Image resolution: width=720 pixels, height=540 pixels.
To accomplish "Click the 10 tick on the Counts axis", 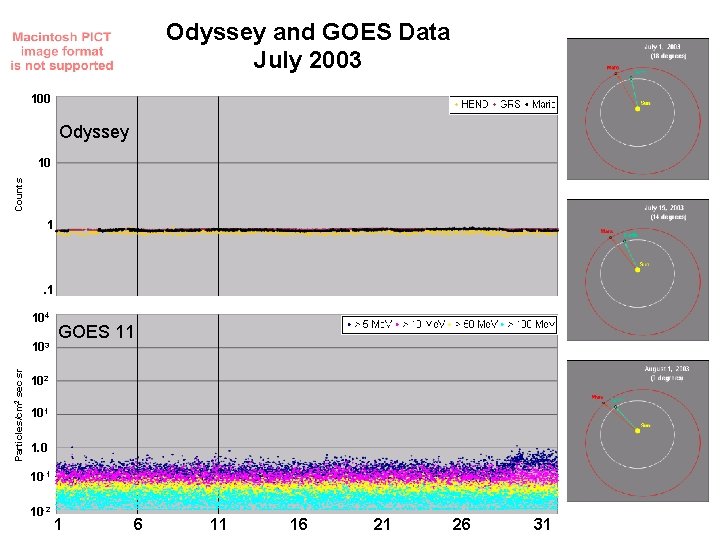I will (x=45, y=163).
